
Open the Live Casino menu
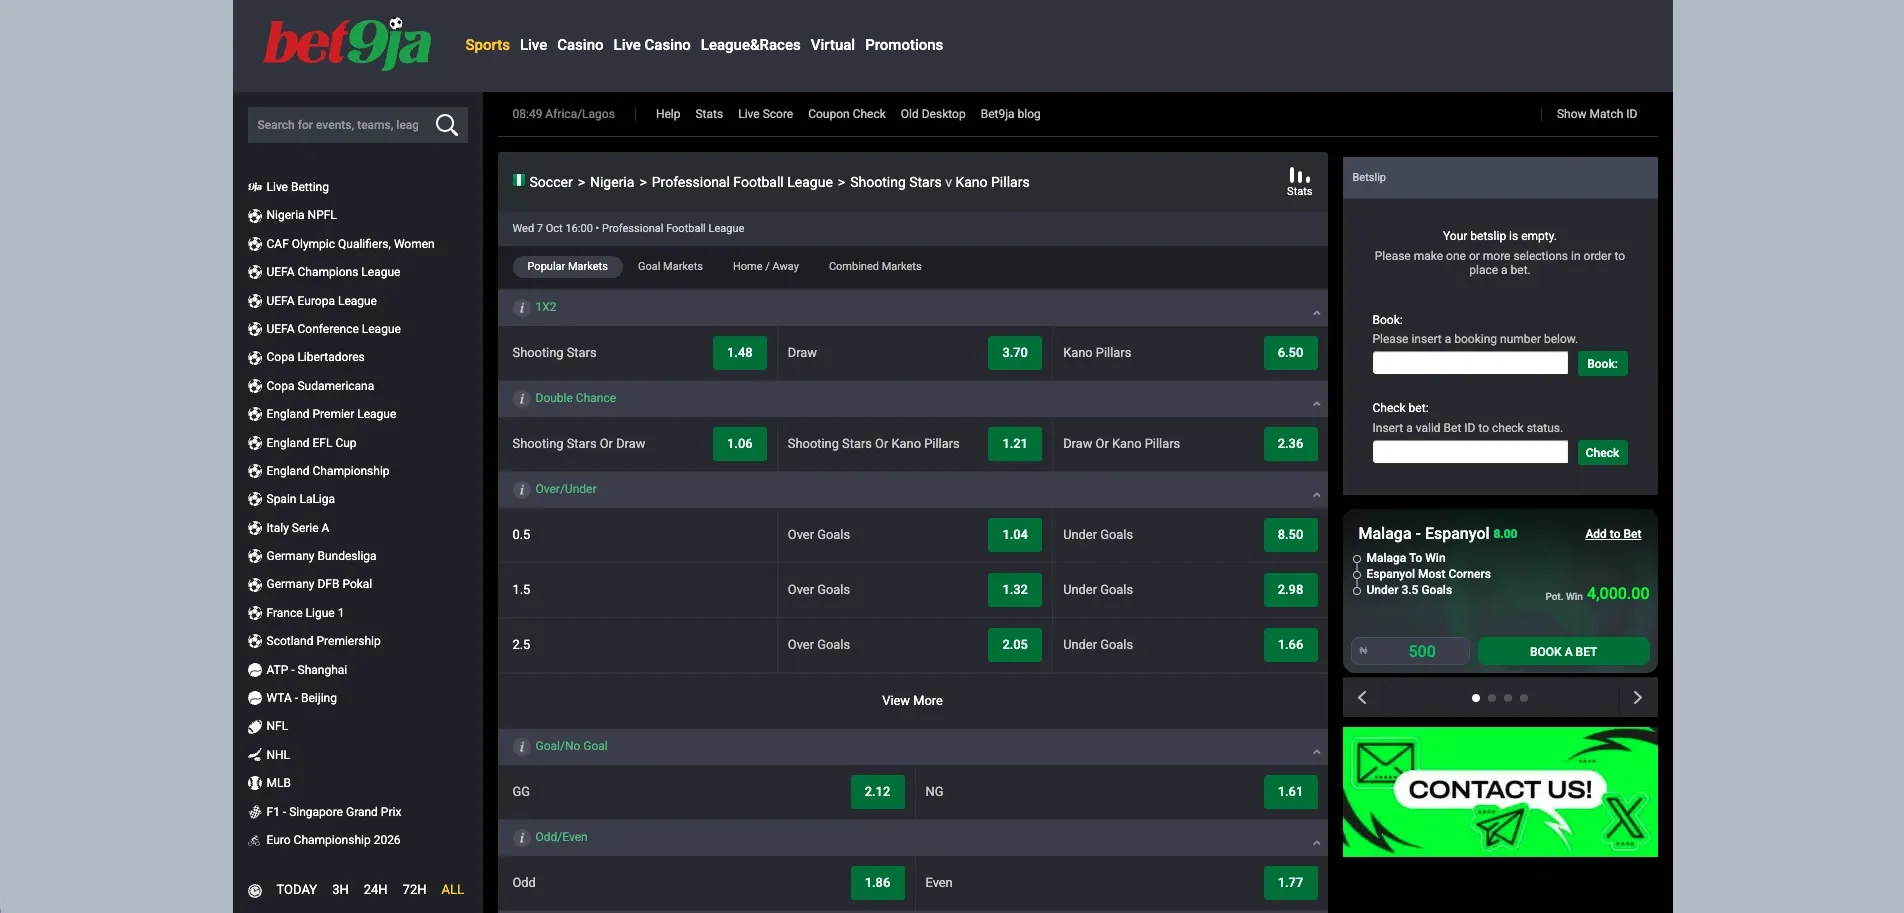[652, 45]
